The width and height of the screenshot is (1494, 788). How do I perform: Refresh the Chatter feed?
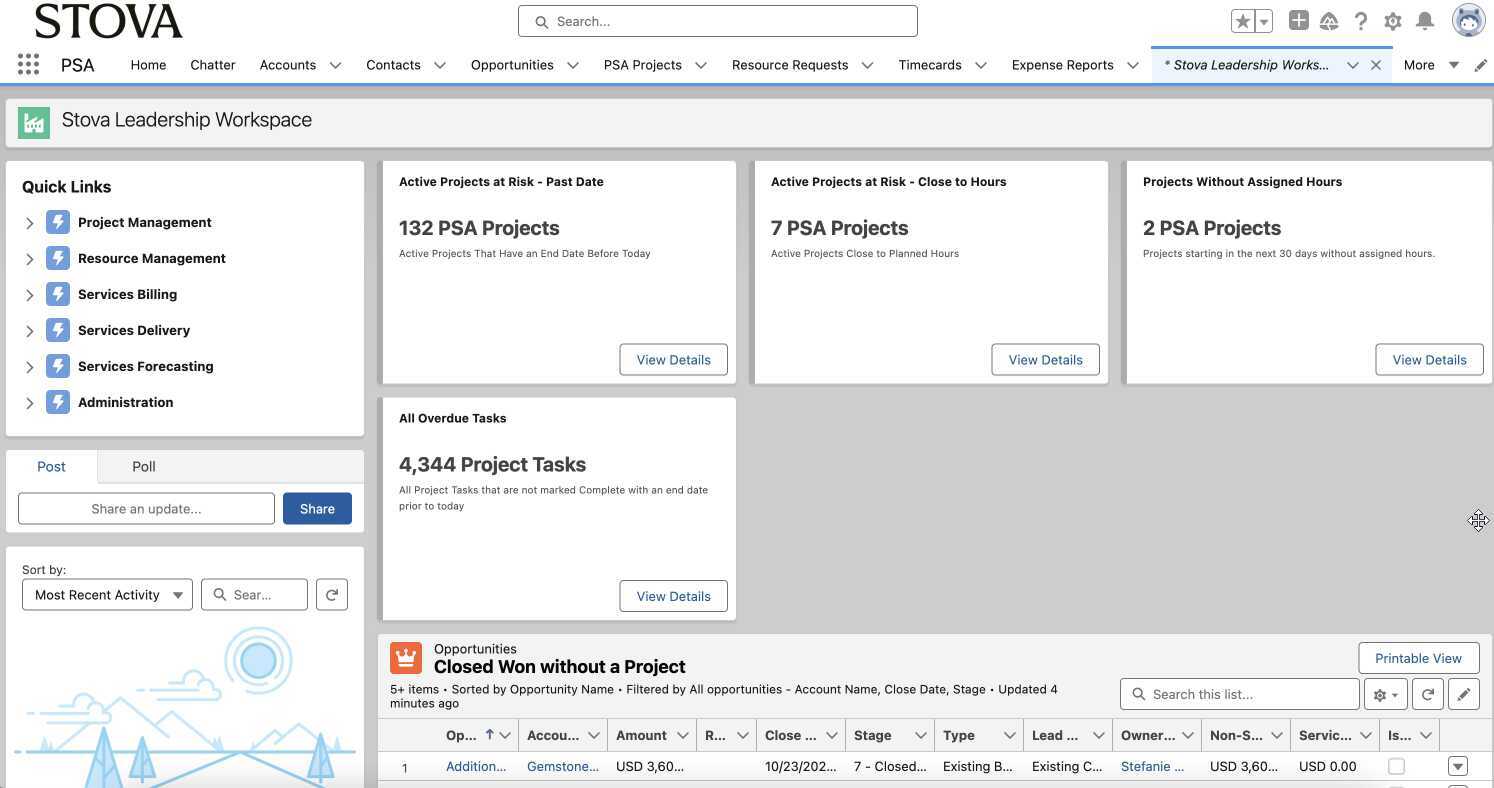pos(332,595)
